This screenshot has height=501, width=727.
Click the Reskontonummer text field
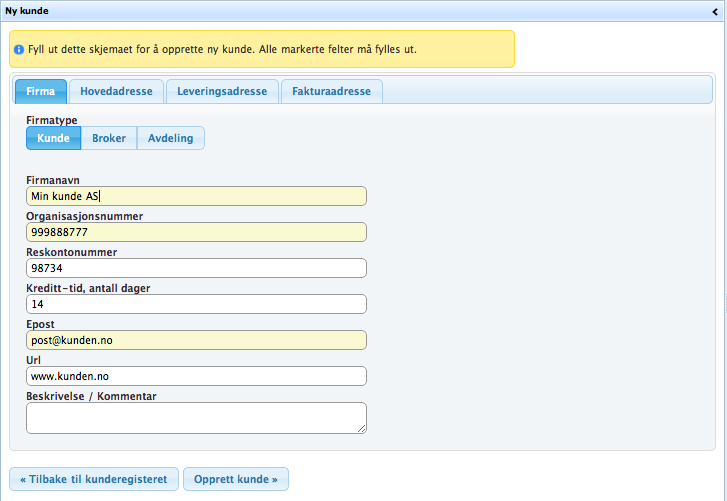196,268
